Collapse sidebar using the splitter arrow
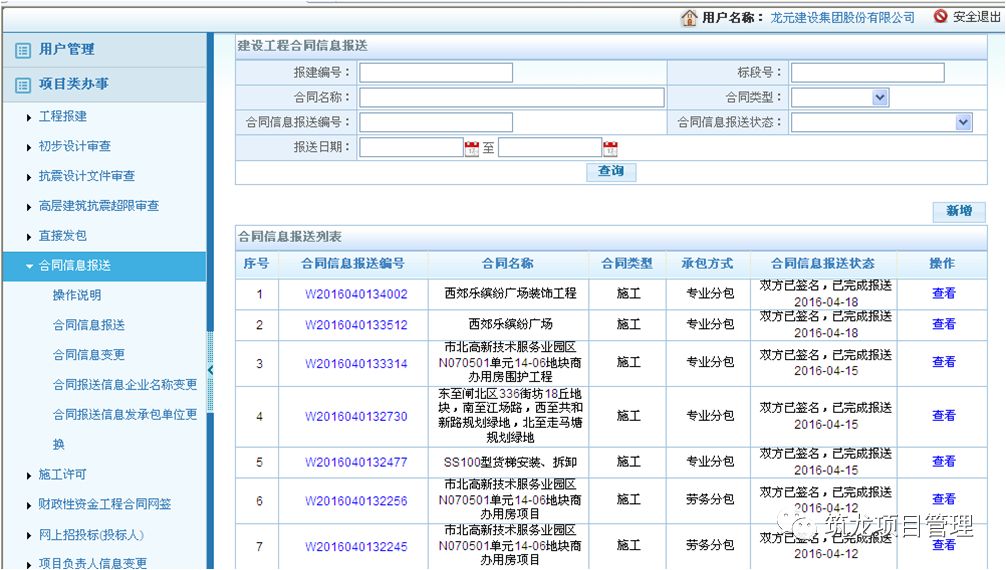 point(210,370)
